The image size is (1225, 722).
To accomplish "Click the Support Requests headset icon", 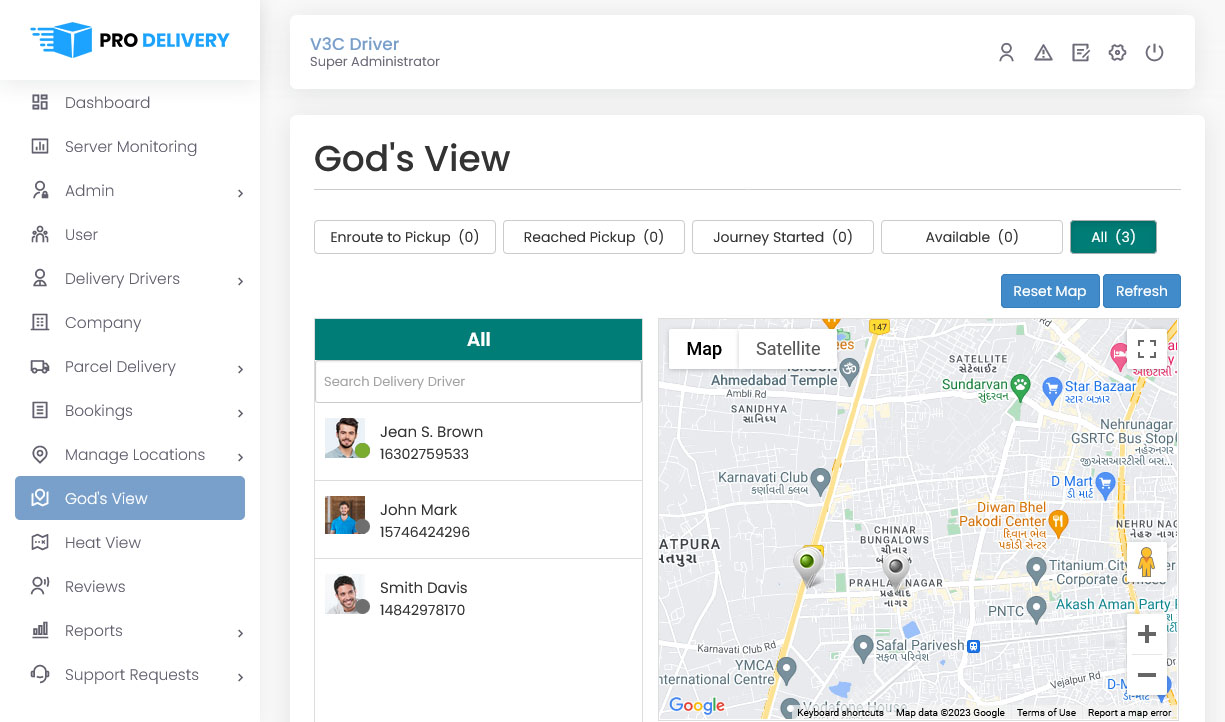I will pyautogui.click(x=40, y=674).
